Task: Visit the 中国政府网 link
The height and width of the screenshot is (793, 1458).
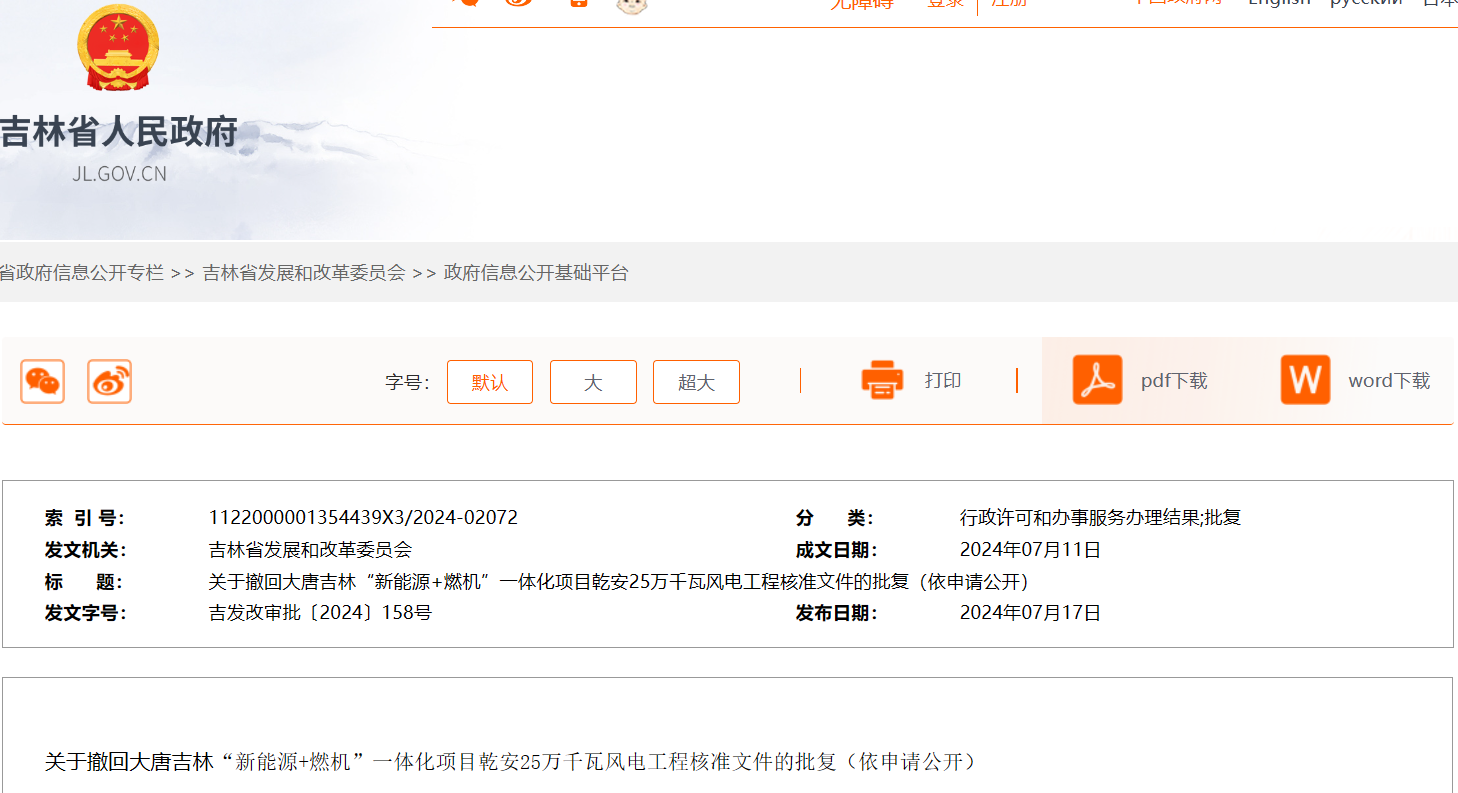Action: (x=1180, y=4)
